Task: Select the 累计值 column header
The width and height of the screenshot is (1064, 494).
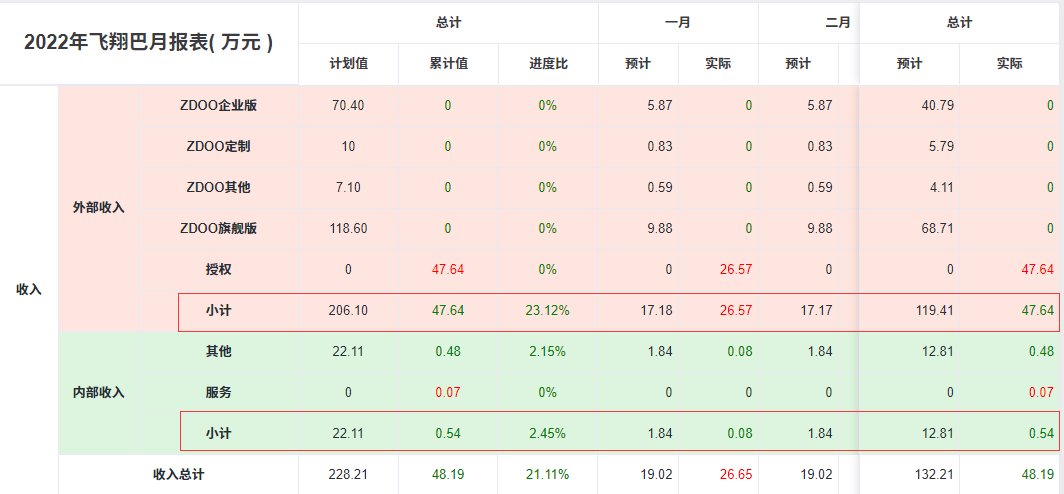Action: point(449,64)
